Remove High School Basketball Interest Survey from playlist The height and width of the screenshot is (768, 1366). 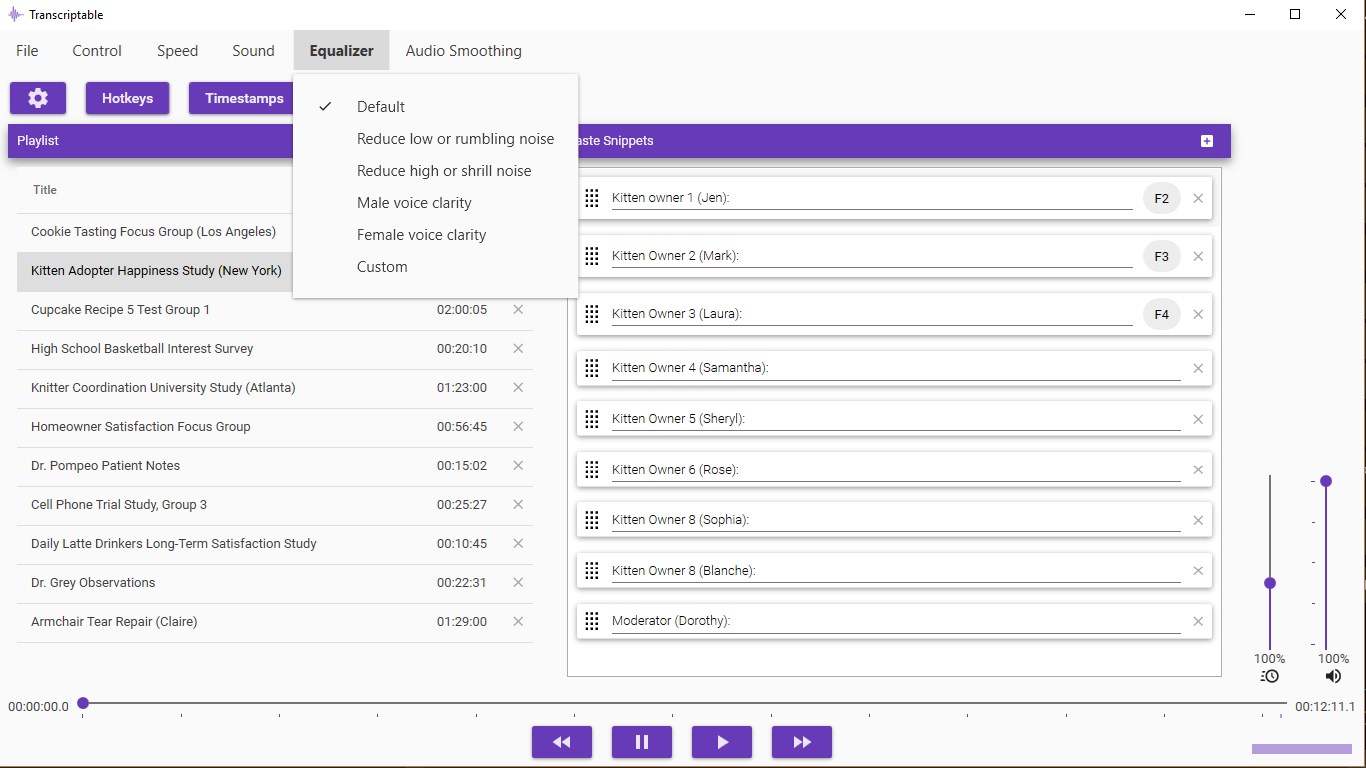coord(518,349)
